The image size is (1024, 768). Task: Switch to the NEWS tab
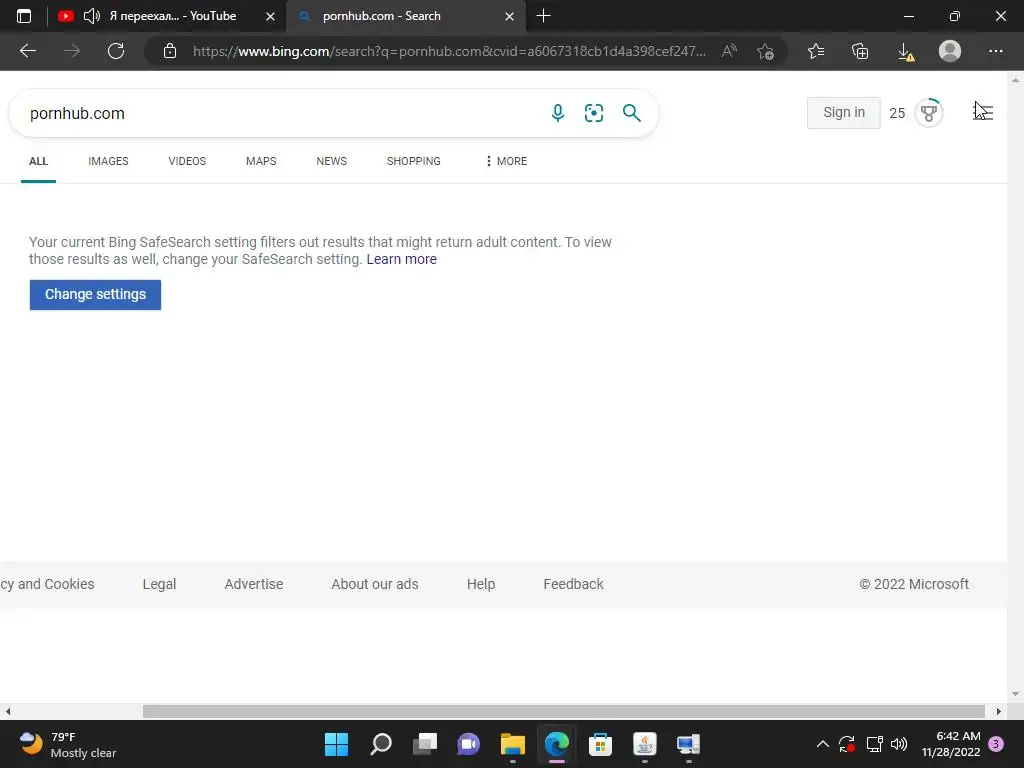[332, 161]
